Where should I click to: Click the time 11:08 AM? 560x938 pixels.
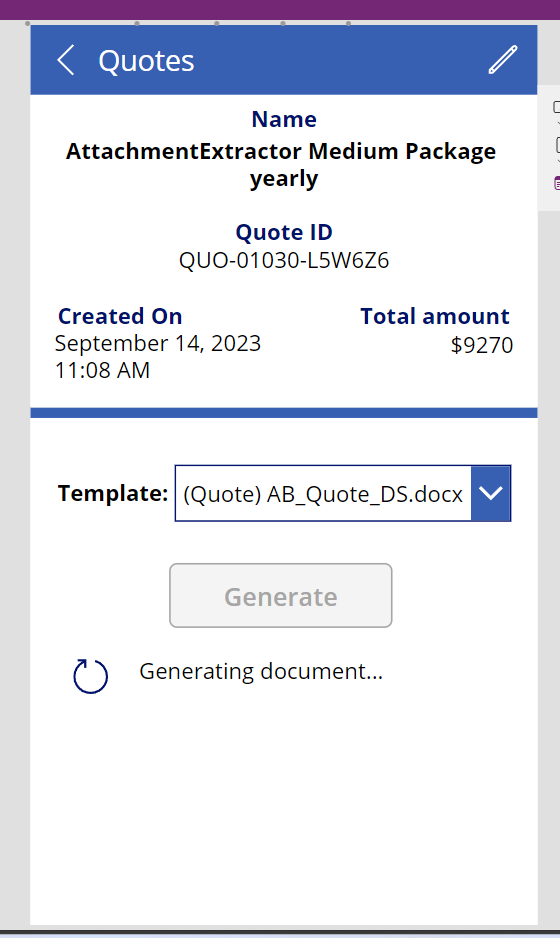tap(102, 370)
